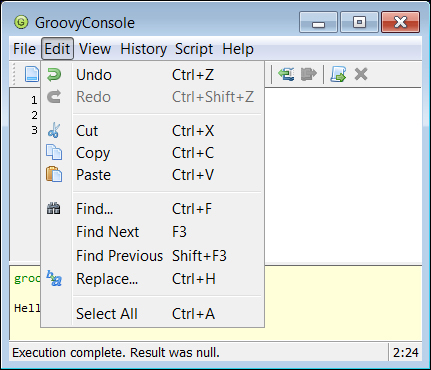Click the 'Hell' text in the output pane
Image resolution: width=431 pixels, height=370 pixels.
27,308
